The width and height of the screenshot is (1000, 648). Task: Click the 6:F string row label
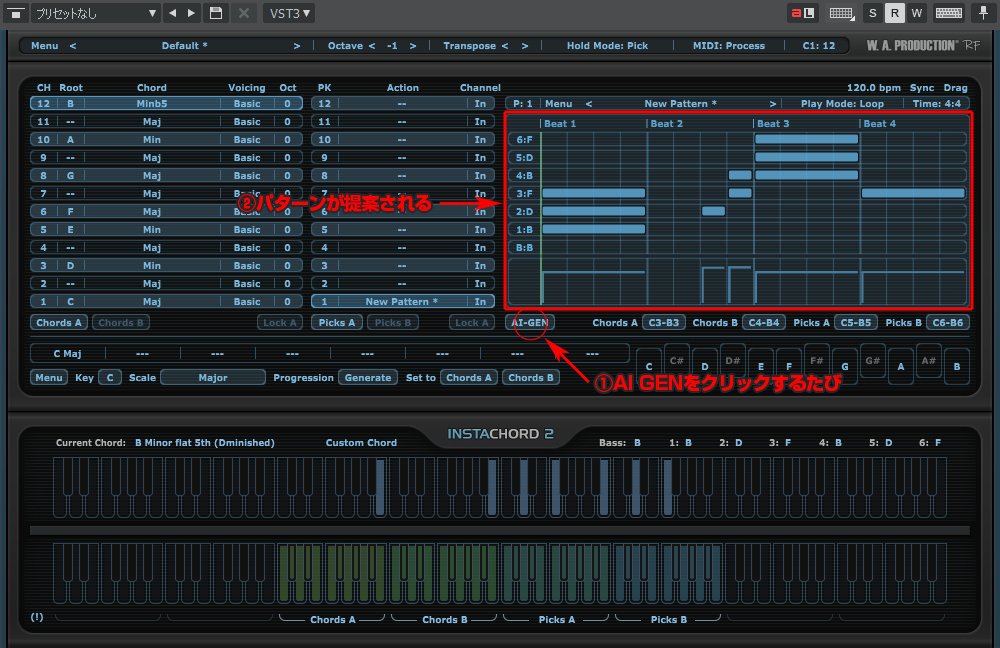click(524, 140)
